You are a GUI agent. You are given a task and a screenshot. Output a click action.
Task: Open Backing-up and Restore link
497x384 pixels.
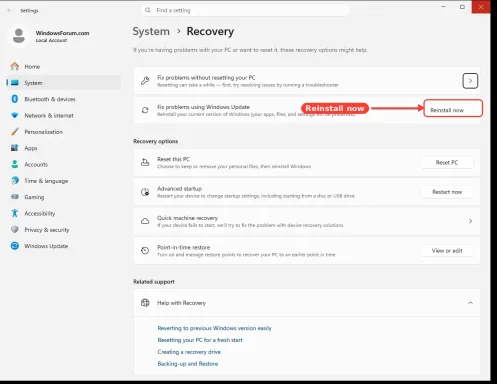coord(188,364)
